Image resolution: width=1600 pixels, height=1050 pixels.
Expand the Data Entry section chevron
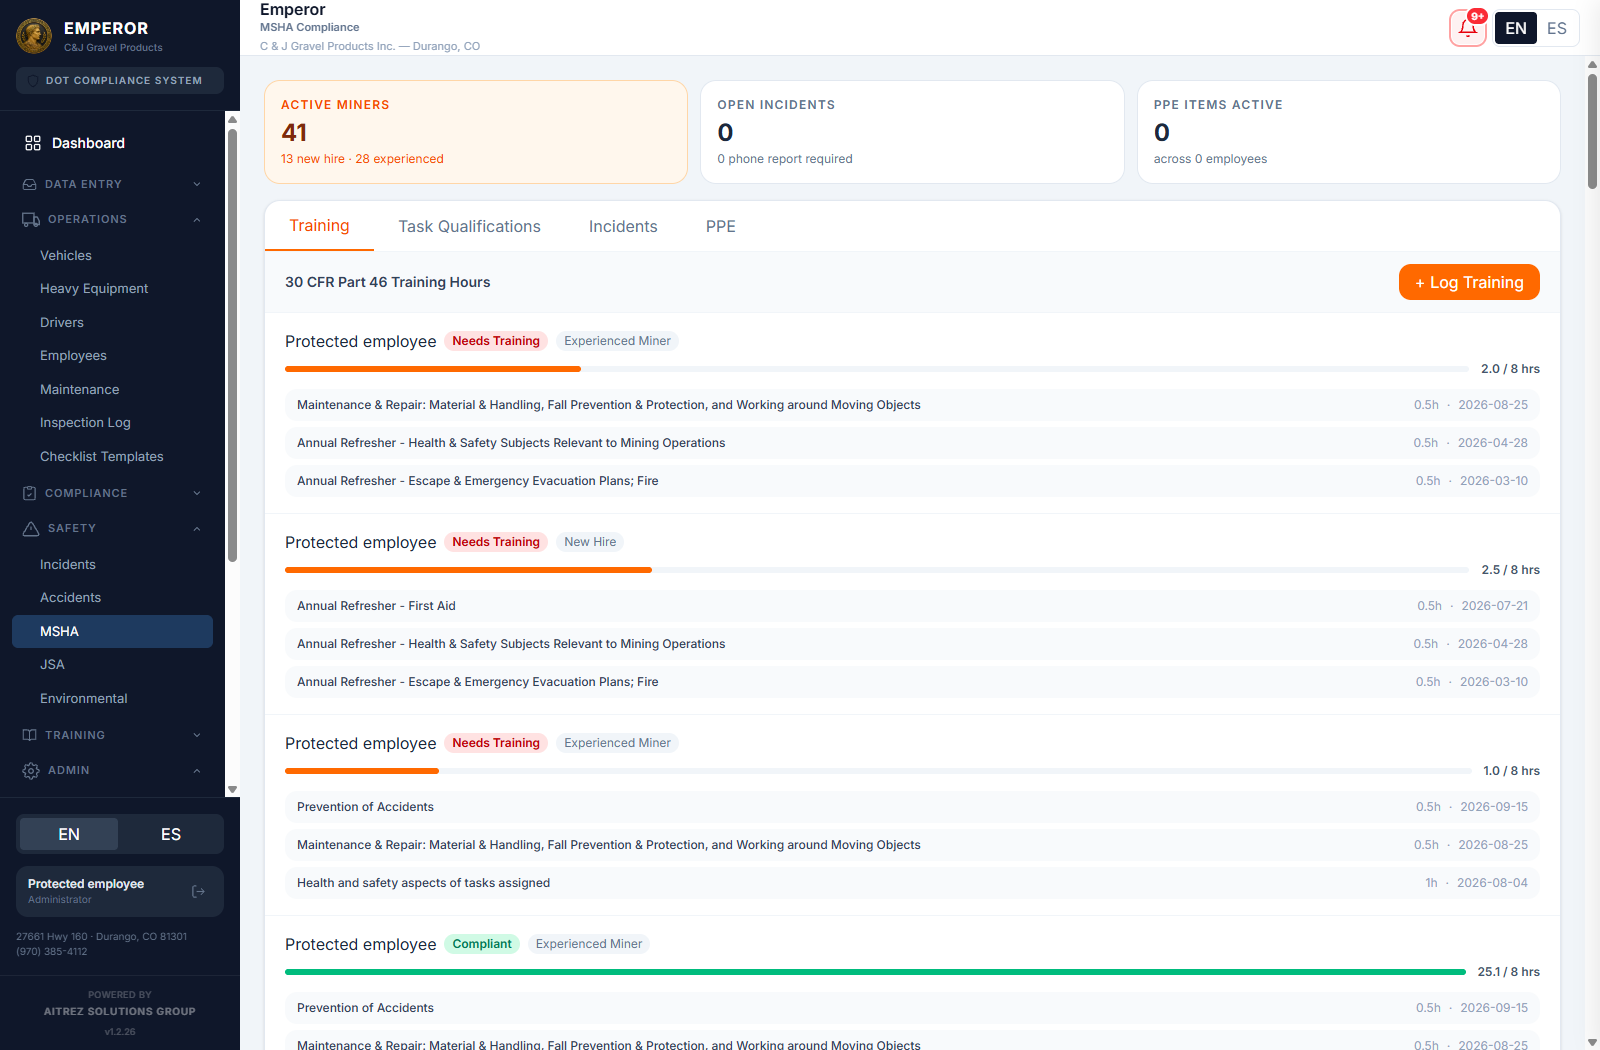pos(197,184)
